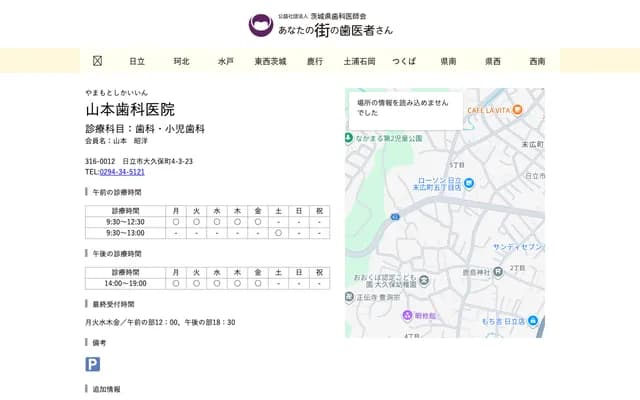Open the 水戸 area tab
The width and height of the screenshot is (640, 400).
point(226,61)
